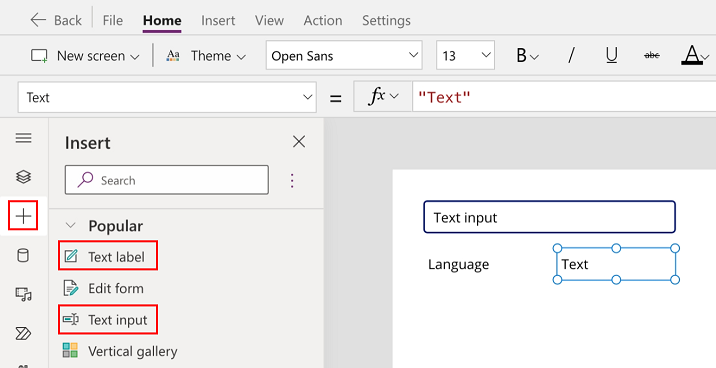This screenshot has height=368, width=716.
Task: Switch to the View tab
Action: (x=269, y=21)
